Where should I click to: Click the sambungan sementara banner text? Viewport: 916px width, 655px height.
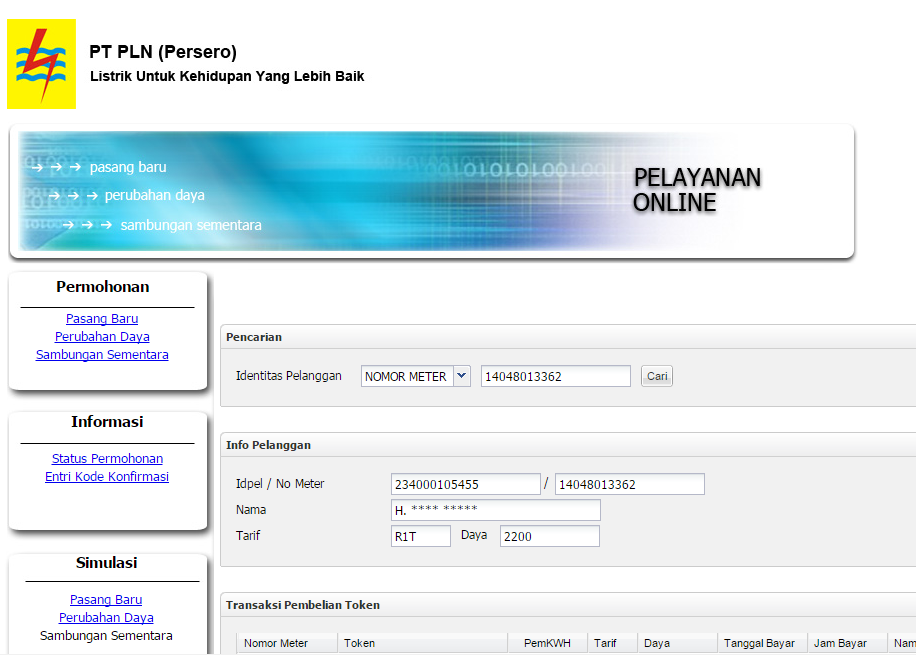[191, 225]
